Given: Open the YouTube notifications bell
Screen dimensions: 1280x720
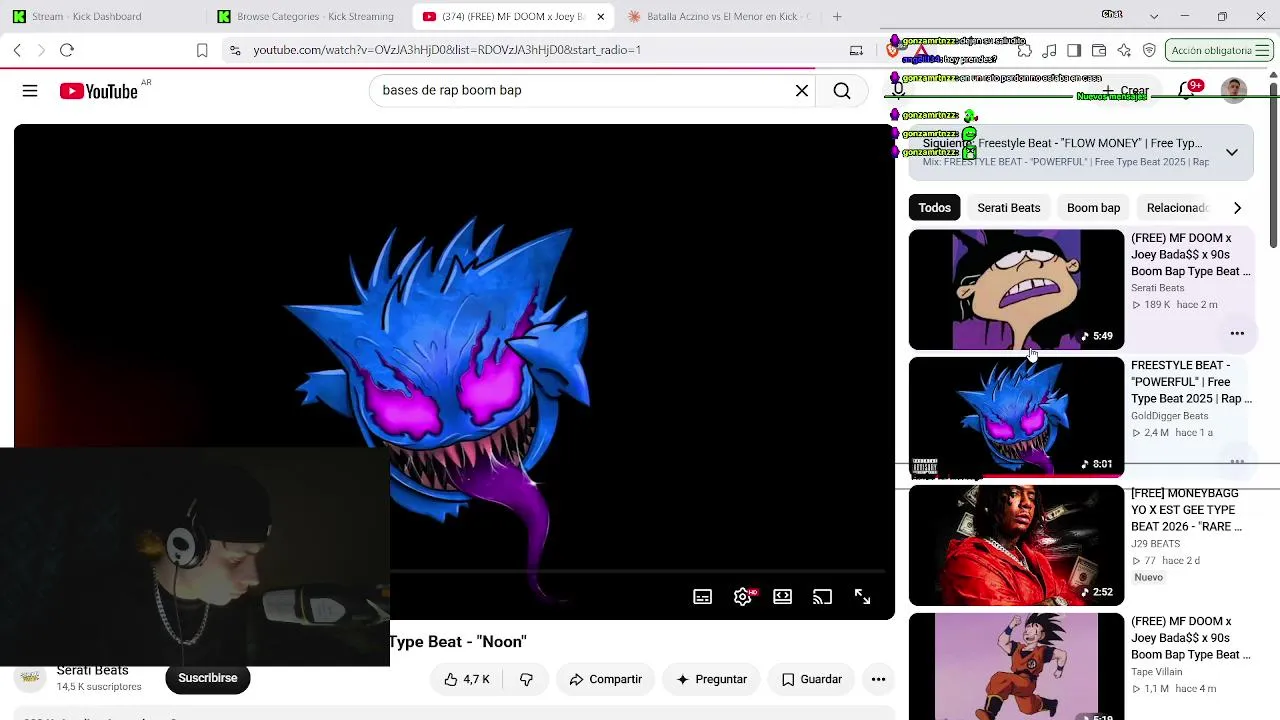Looking at the screenshot, I should click(1186, 91).
